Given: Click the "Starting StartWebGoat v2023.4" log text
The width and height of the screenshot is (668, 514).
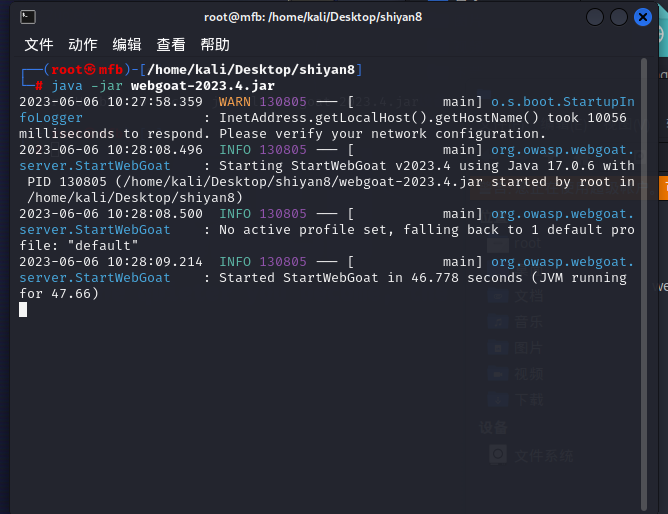Looking at the screenshot, I should click(x=335, y=166).
